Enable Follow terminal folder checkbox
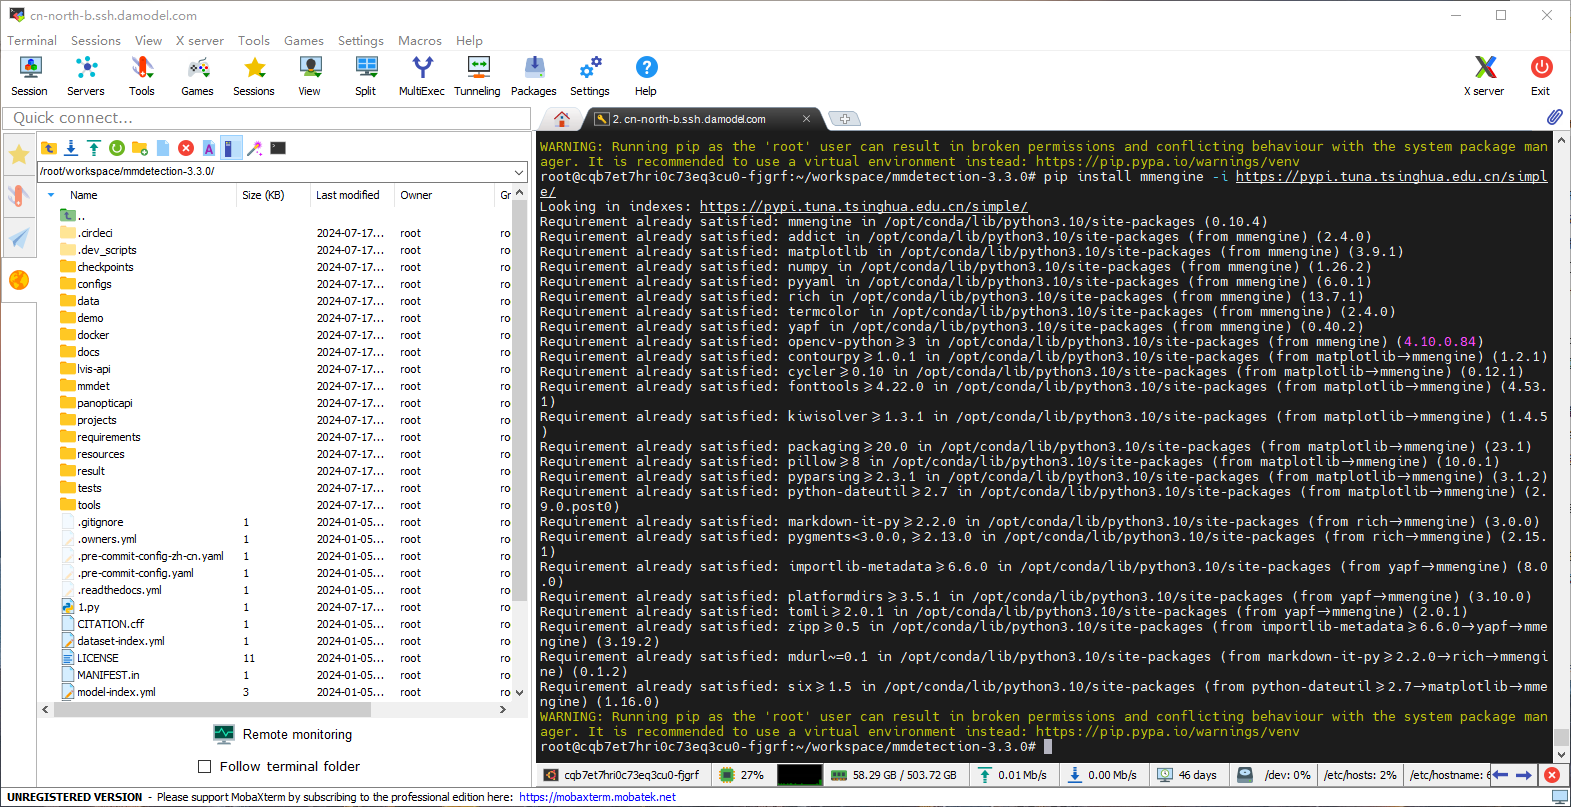 tap(205, 766)
